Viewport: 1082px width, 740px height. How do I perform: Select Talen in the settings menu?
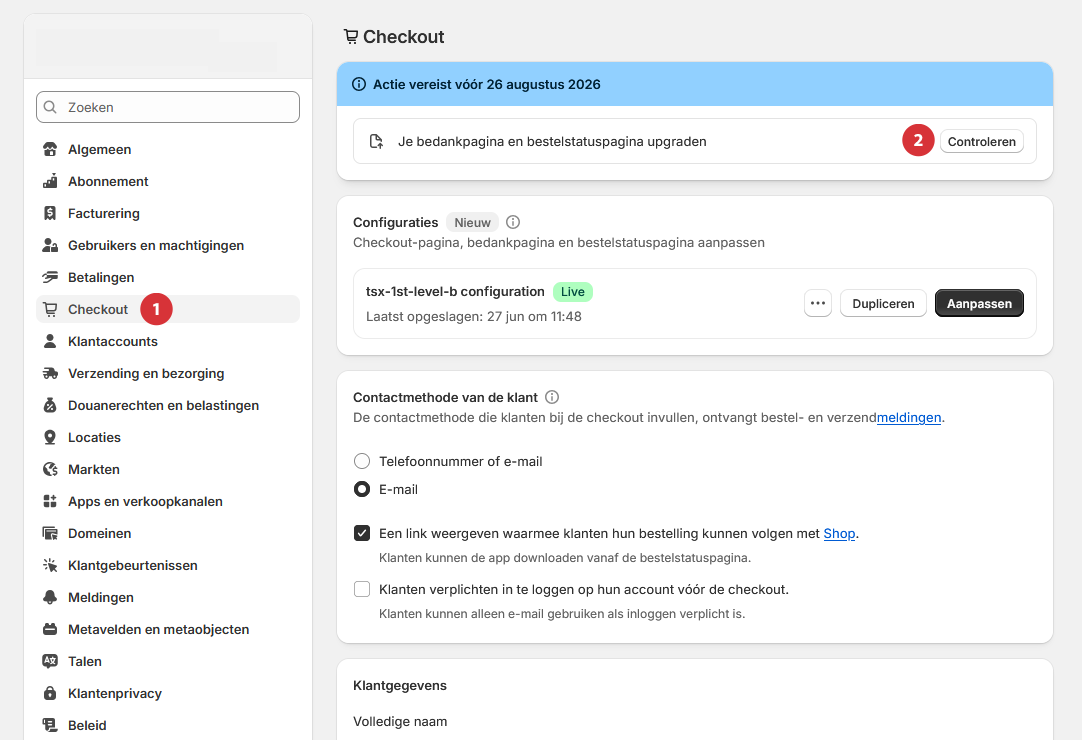click(84, 661)
